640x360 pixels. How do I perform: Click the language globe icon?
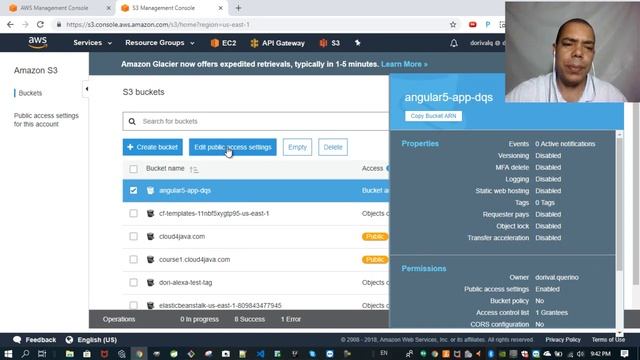[69, 340]
